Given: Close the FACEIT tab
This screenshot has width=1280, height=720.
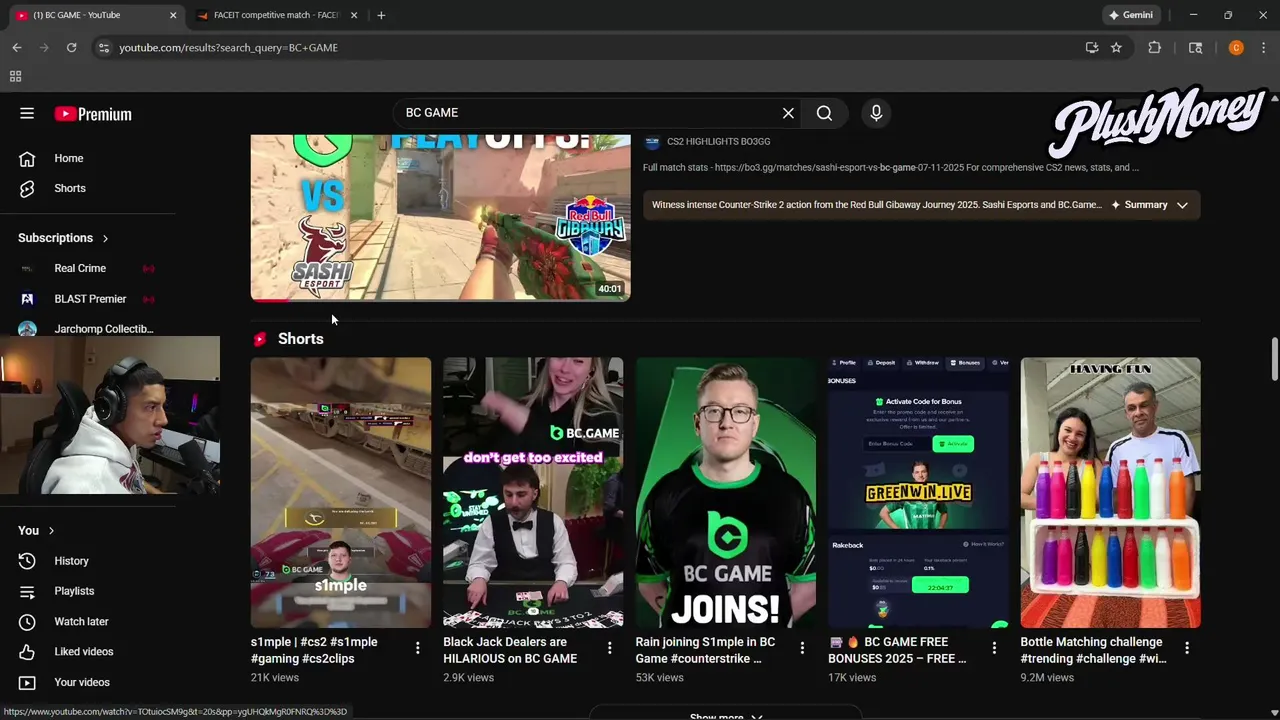Looking at the screenshot, I should coord(355,15).
